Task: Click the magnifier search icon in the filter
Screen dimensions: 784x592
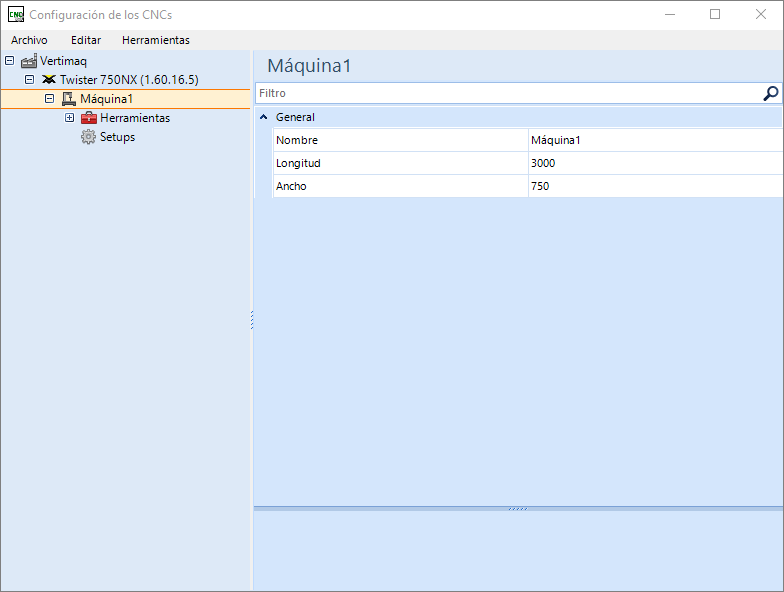Action: point(770,93)
